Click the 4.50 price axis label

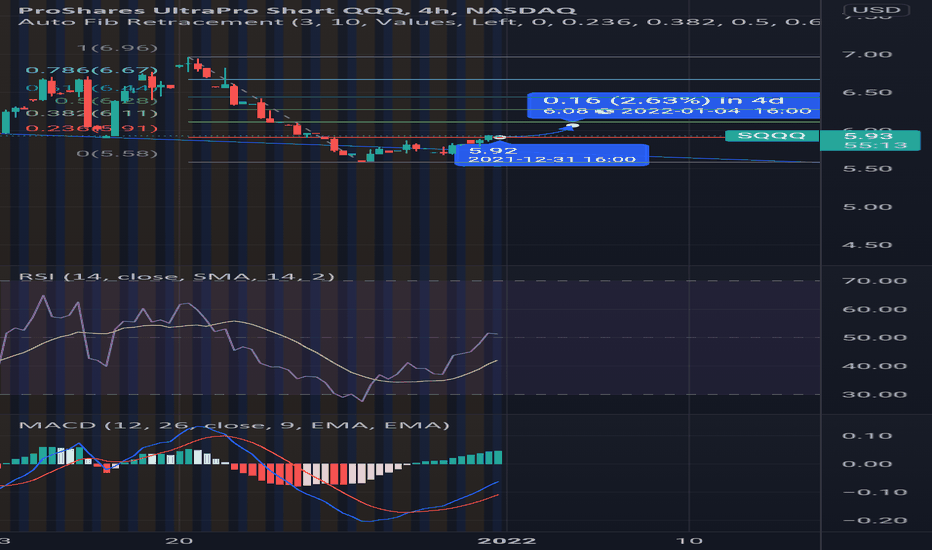pyautogui.click(x=867, y=245)
